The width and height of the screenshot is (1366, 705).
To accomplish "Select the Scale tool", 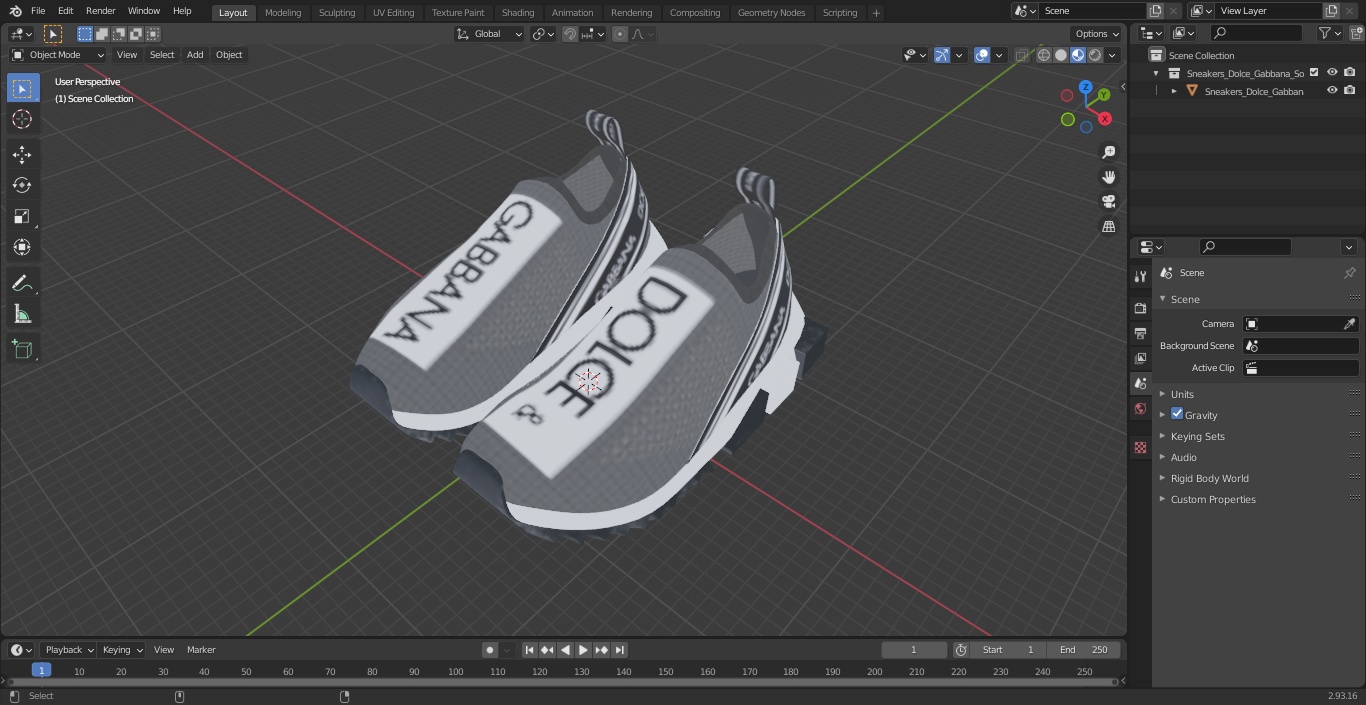I will click(22, 216).
